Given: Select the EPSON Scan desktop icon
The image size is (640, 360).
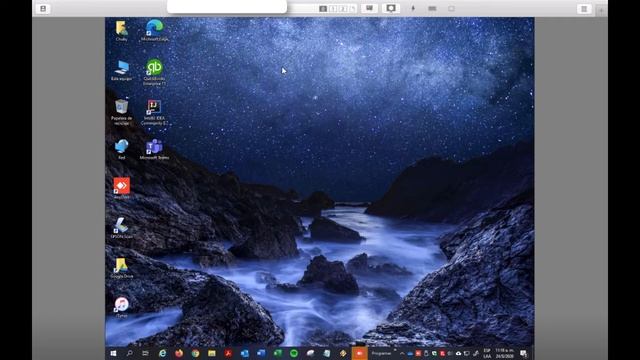Looking at the screenshot, I should (x=122, y=228).
